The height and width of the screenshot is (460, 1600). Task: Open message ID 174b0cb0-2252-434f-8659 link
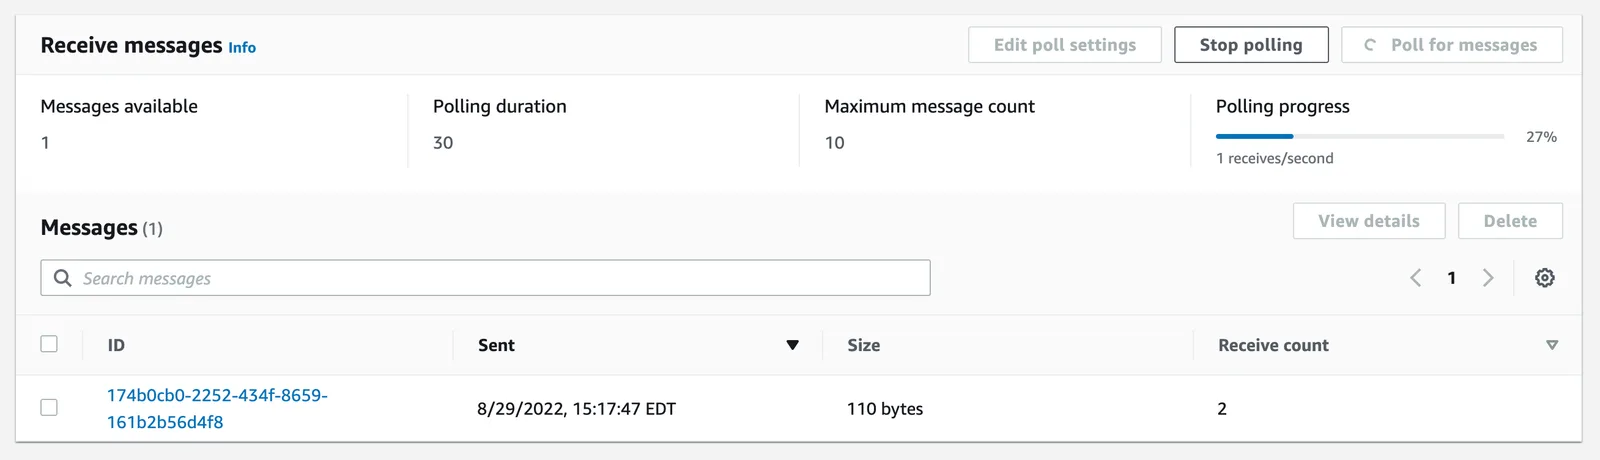pyautogui.click(x=217, y=408)
